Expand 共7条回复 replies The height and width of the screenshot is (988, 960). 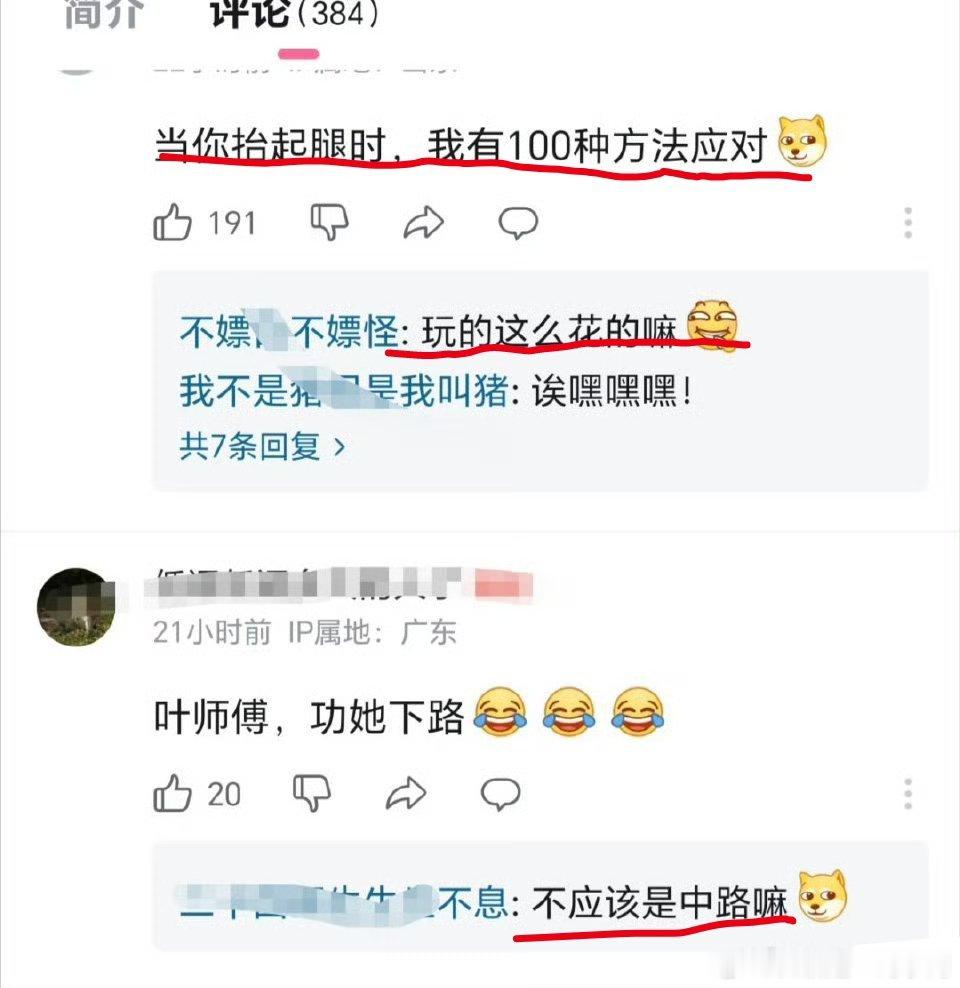pos(263,447)
